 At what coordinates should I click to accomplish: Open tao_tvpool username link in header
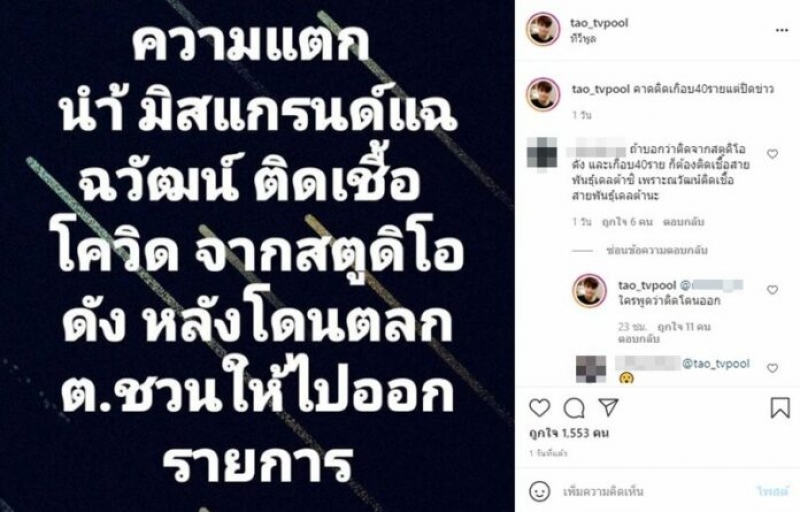pos(599,23)
